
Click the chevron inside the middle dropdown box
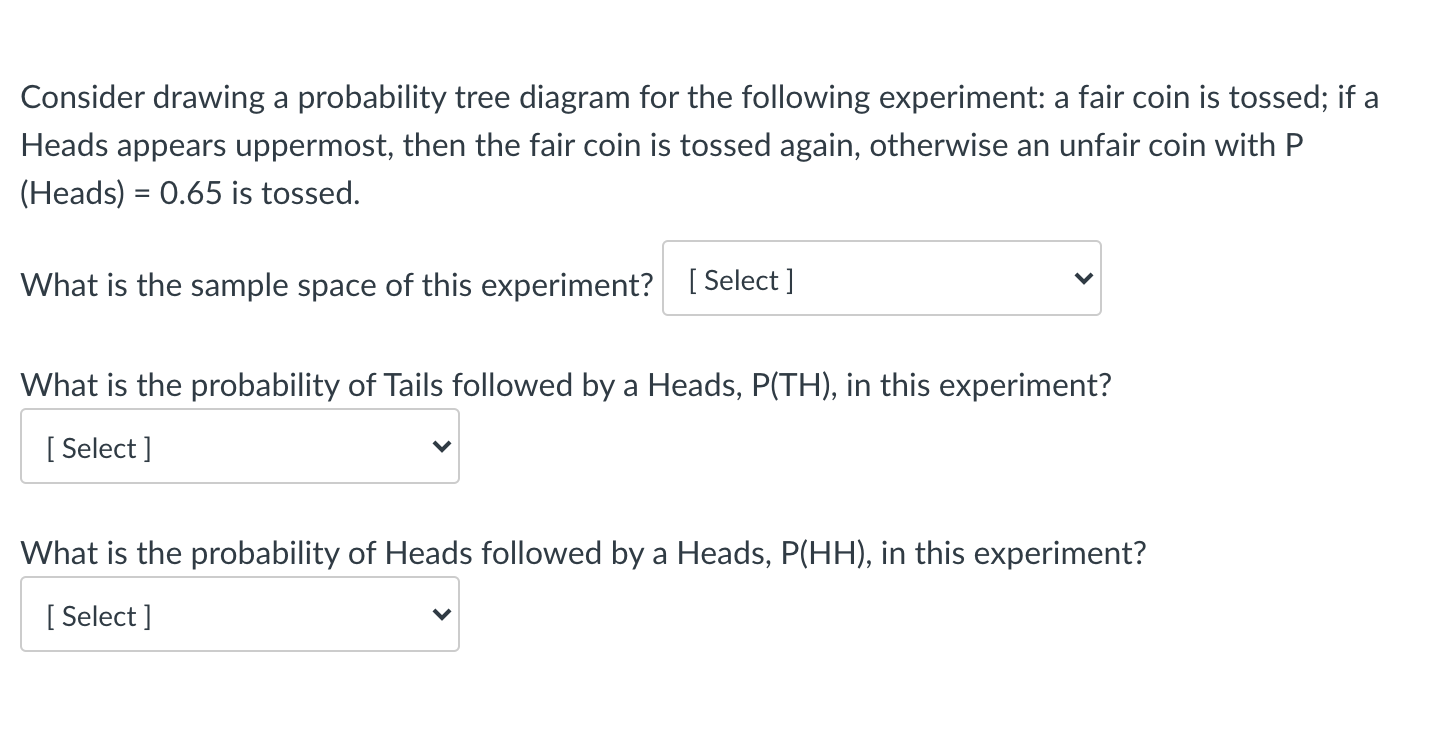(441, 447)
